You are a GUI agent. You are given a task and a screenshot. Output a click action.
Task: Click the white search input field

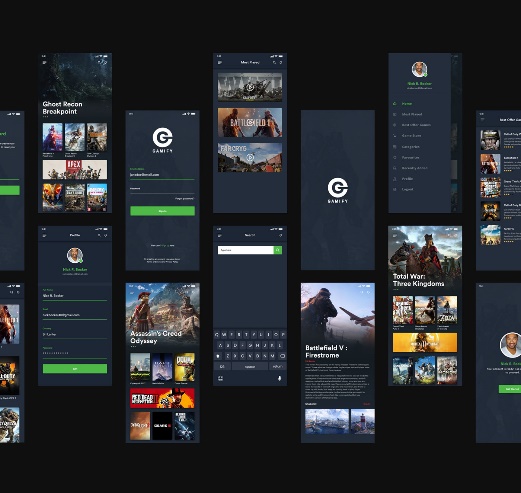pos(246,250)
